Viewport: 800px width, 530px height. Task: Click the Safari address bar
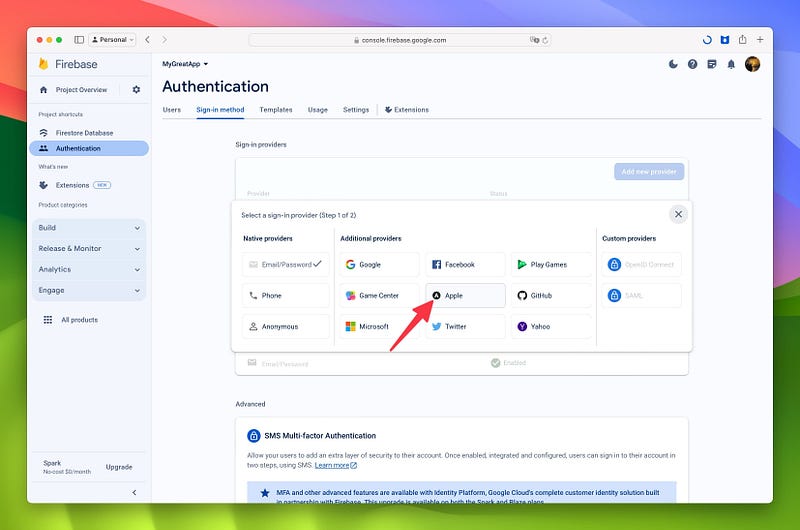399,40
